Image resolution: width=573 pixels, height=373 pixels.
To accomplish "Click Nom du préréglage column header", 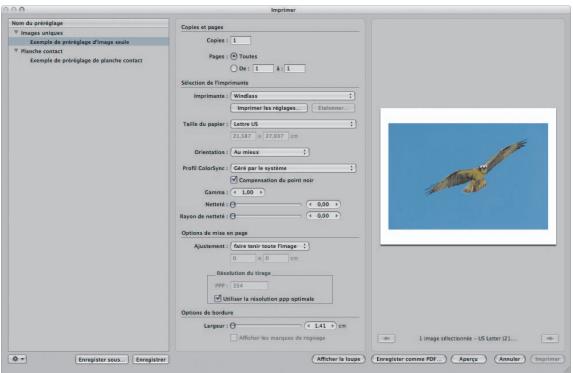I will click(x=89, y=23).
